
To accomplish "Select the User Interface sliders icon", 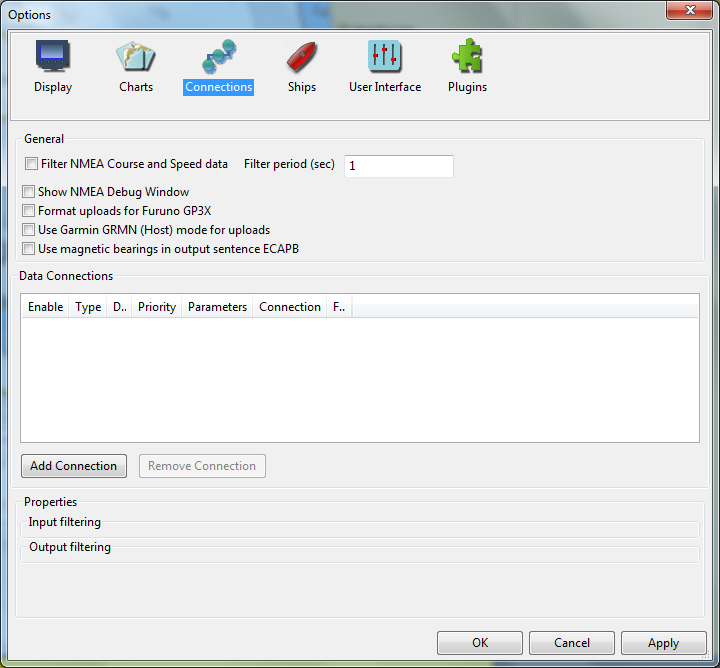I will 384,57.
